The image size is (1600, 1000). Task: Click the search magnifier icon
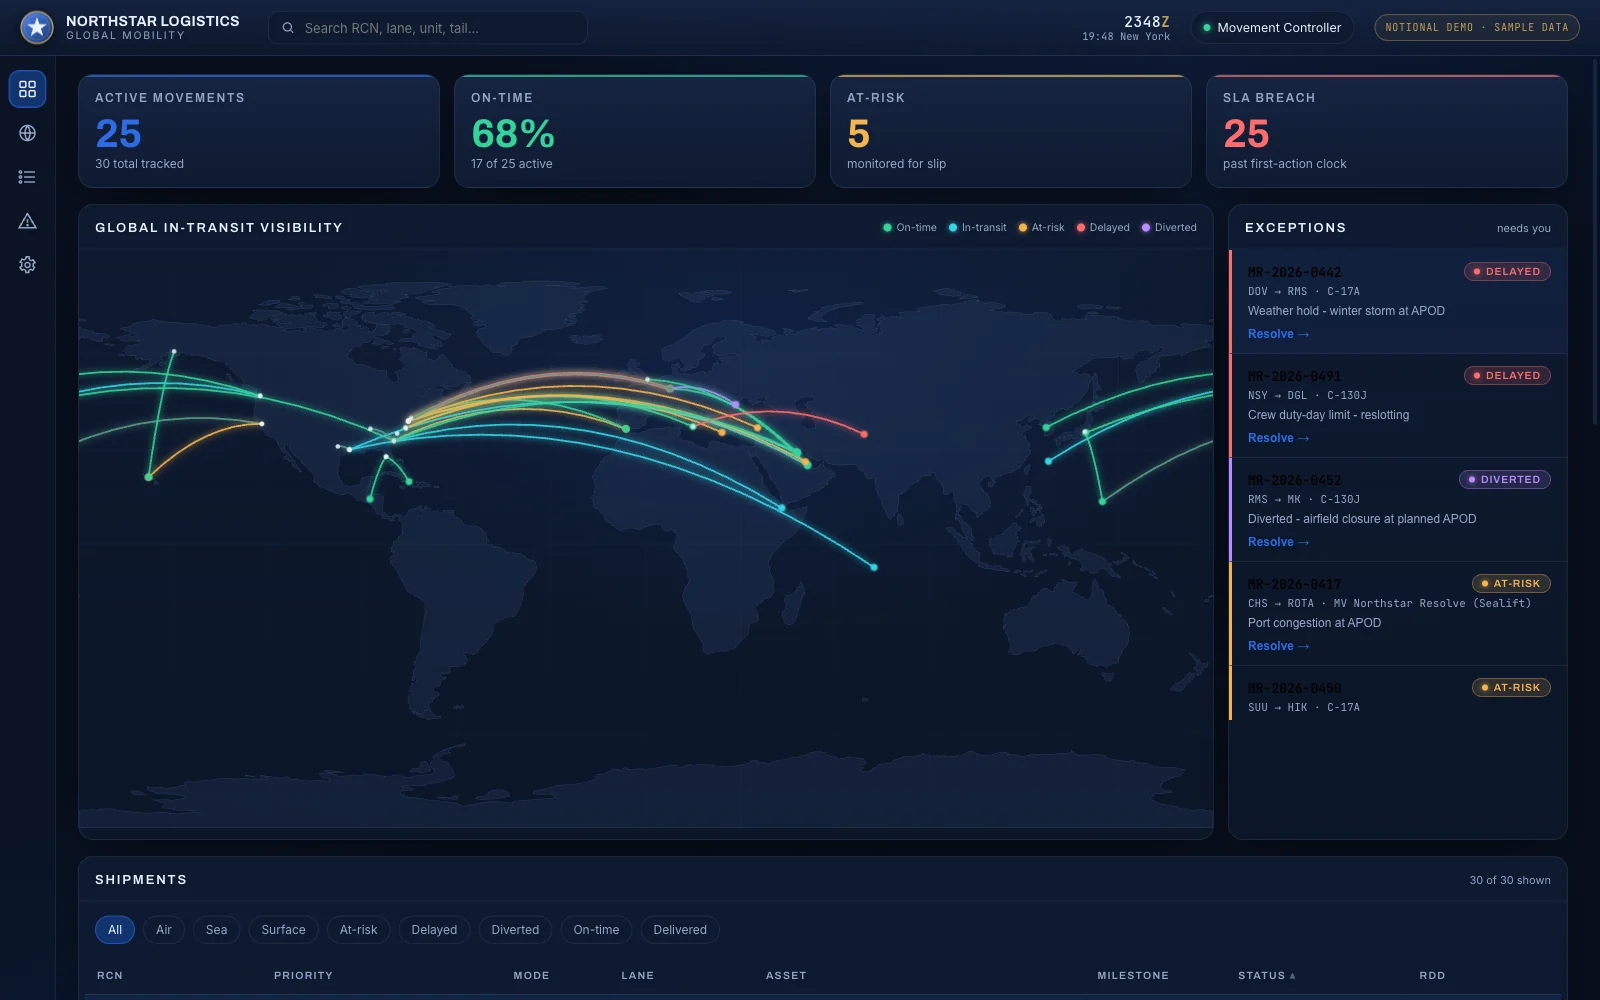288,28
